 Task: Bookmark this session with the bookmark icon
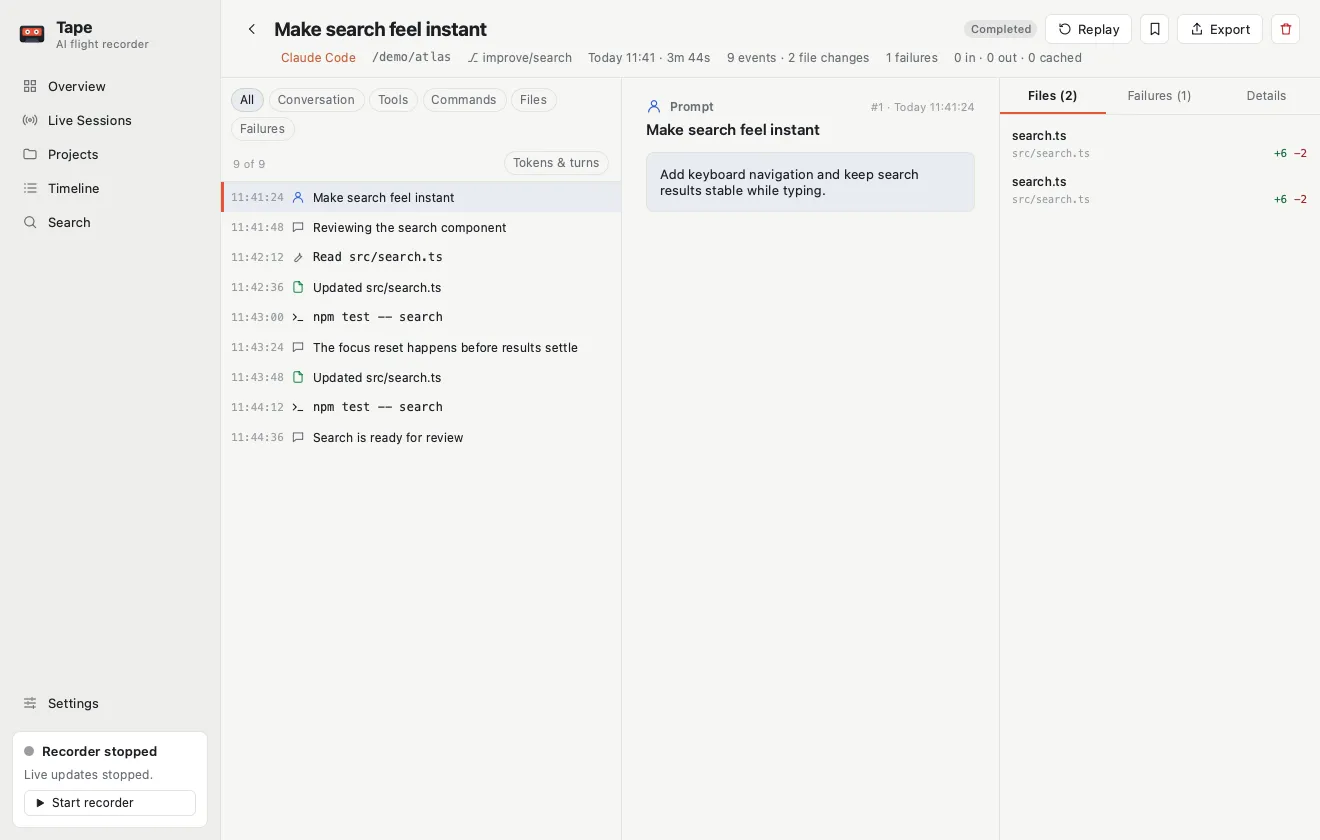click(x=1154, y=29)
